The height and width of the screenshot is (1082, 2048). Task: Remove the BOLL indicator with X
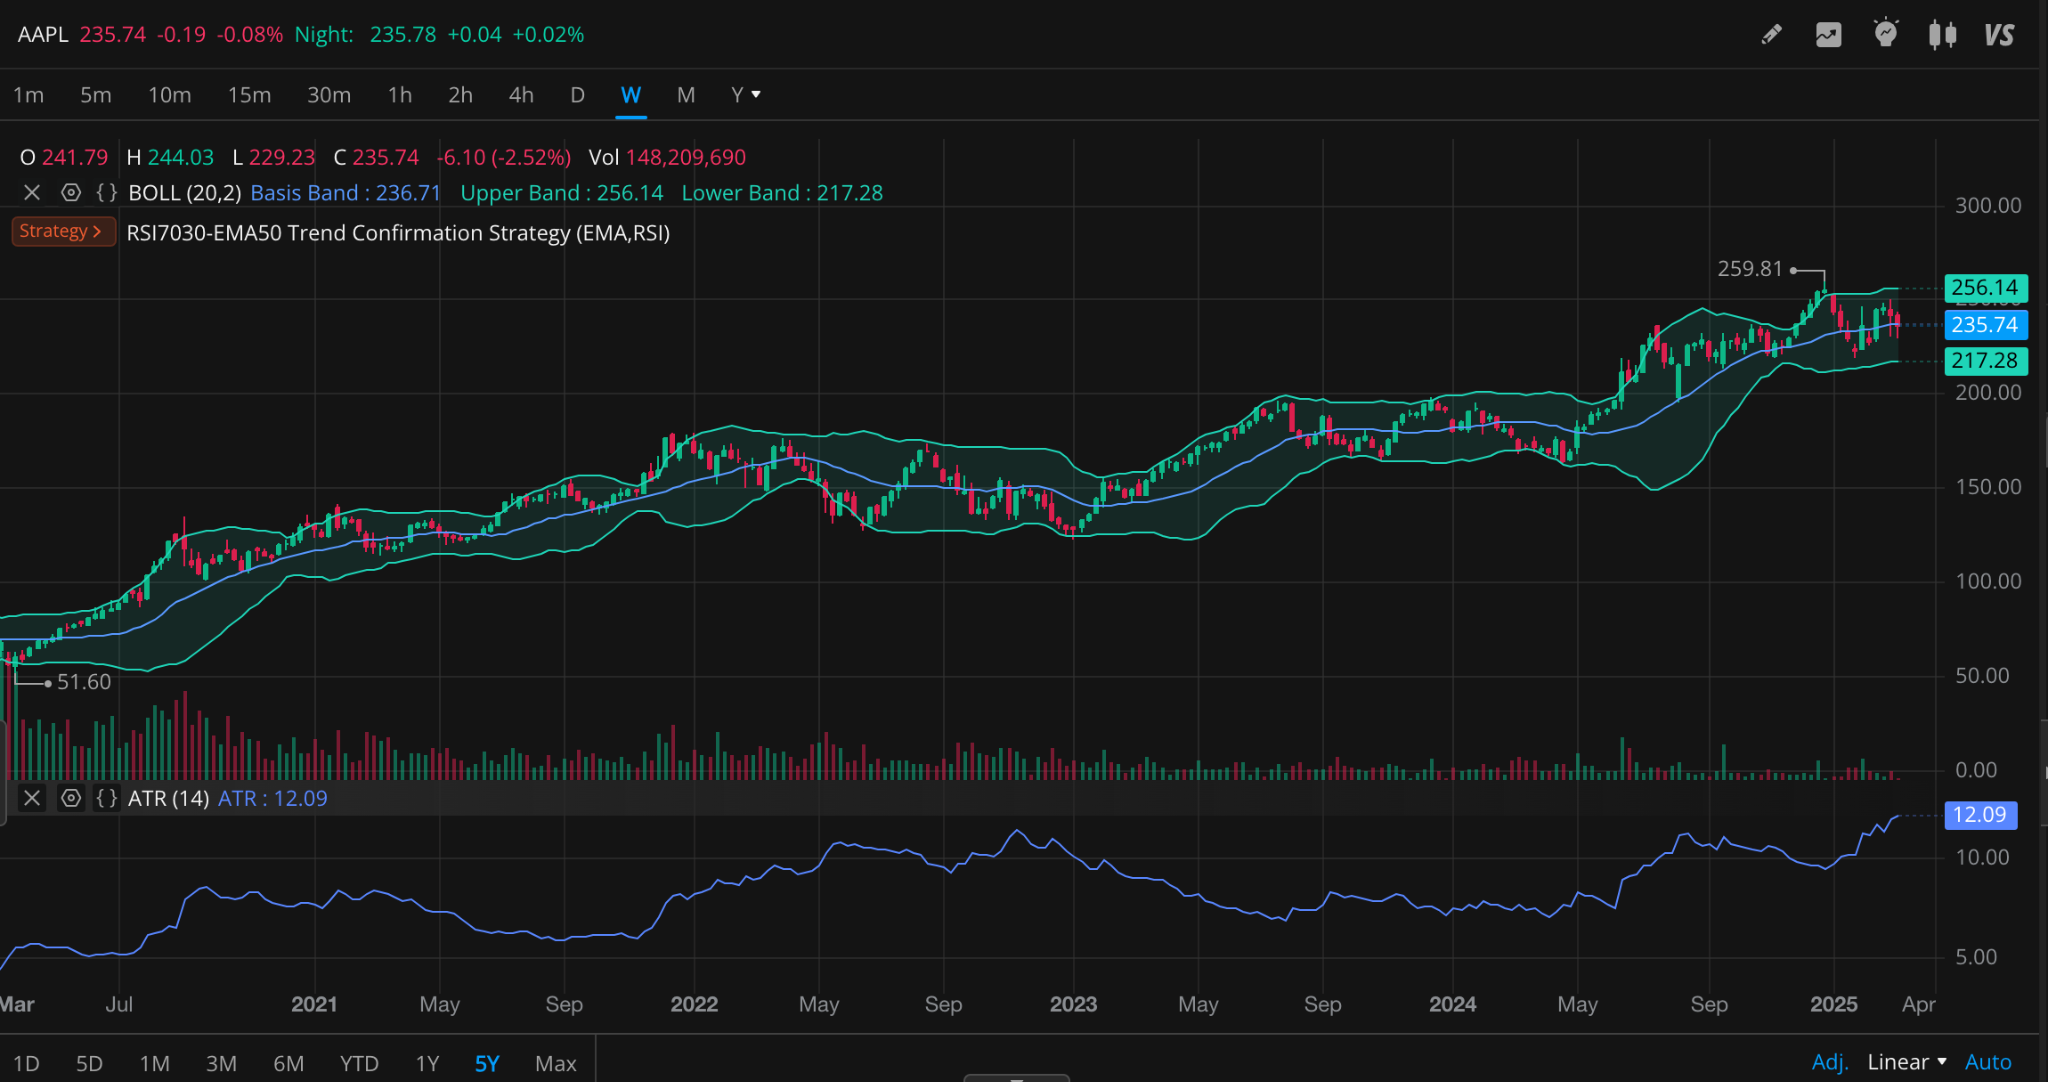pos(32,192)
